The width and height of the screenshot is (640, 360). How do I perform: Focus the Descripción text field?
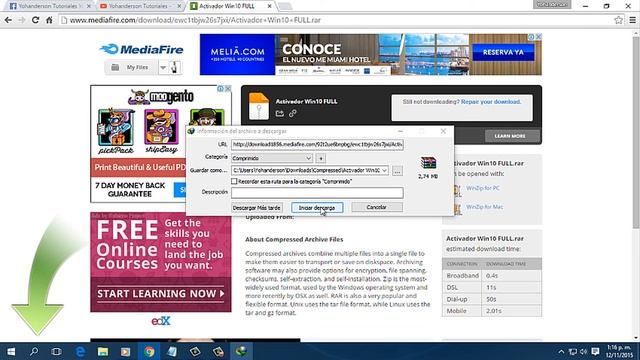click(x=317, y=192)
